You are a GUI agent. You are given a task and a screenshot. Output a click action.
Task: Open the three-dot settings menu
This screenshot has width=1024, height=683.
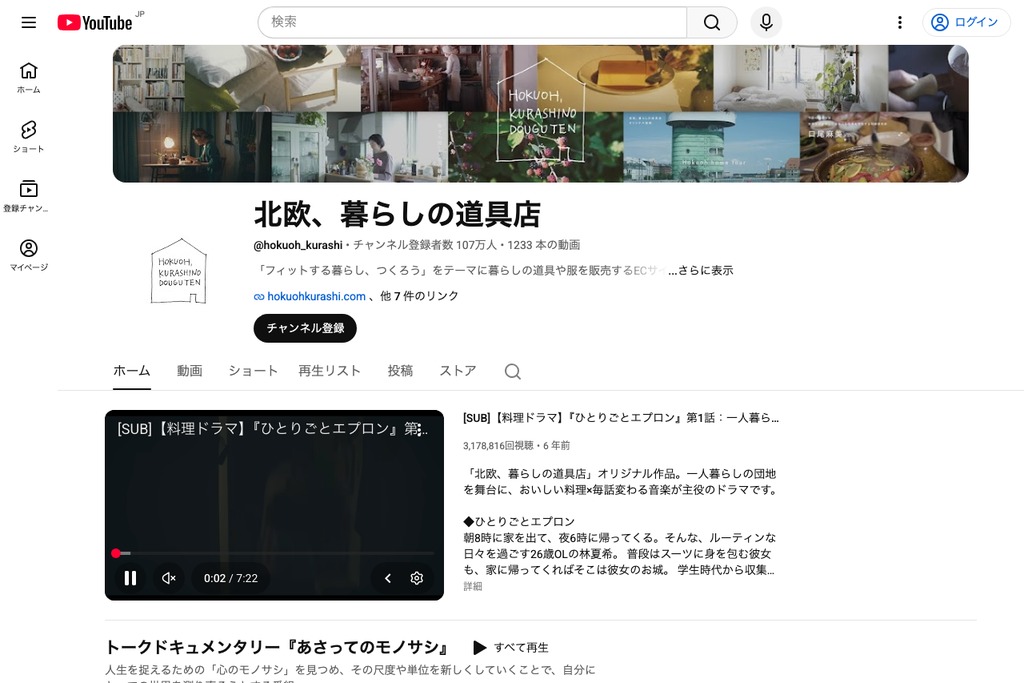(x=900, y=22)
